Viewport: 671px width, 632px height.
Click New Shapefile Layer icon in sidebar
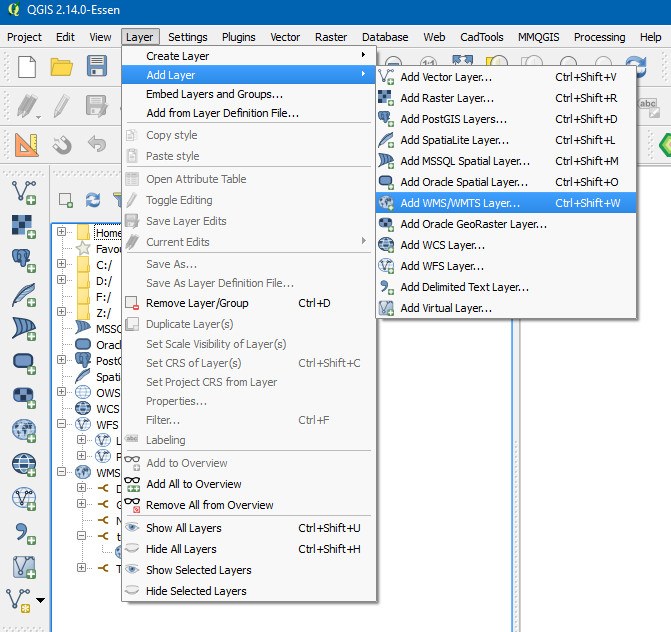[x=18, y=601]
